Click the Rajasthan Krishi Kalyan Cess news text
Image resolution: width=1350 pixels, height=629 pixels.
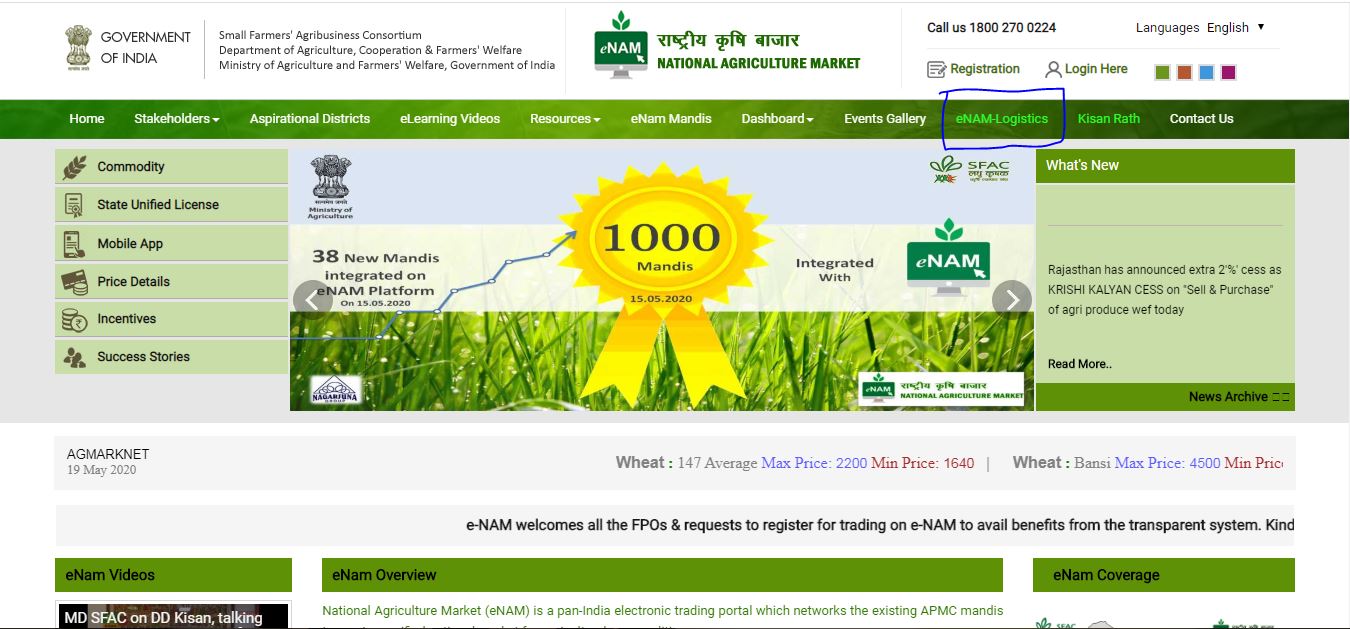pyautogui.click(x=1165, y=290)
